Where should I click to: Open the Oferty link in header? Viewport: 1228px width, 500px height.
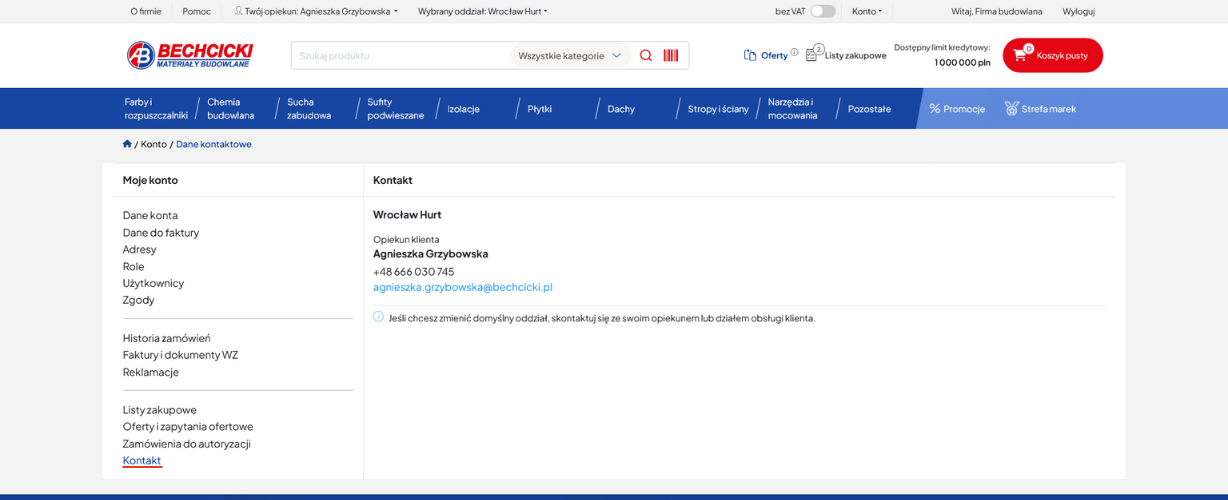[x=774, y=55]
